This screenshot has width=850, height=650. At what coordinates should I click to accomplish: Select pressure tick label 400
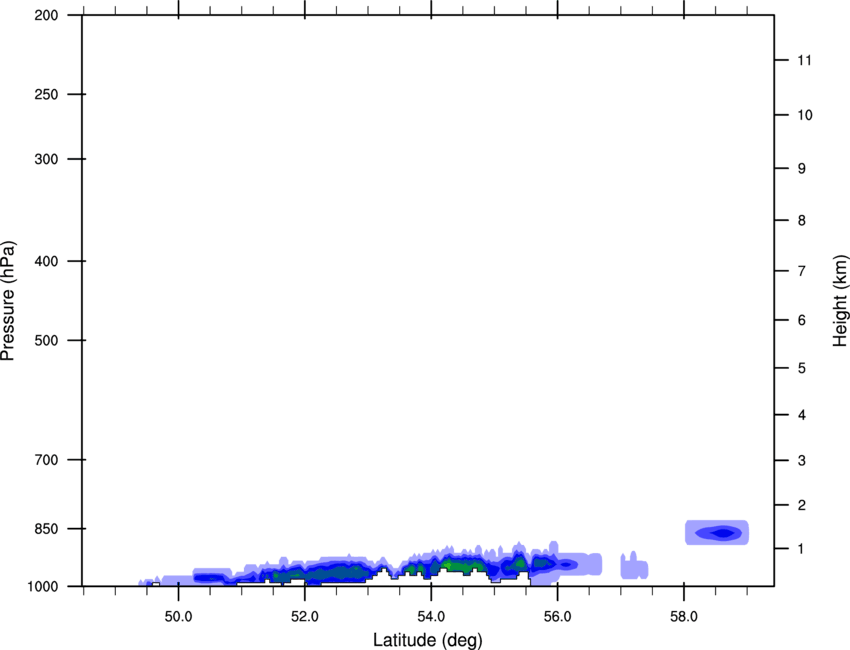click(x=46, y=261)
